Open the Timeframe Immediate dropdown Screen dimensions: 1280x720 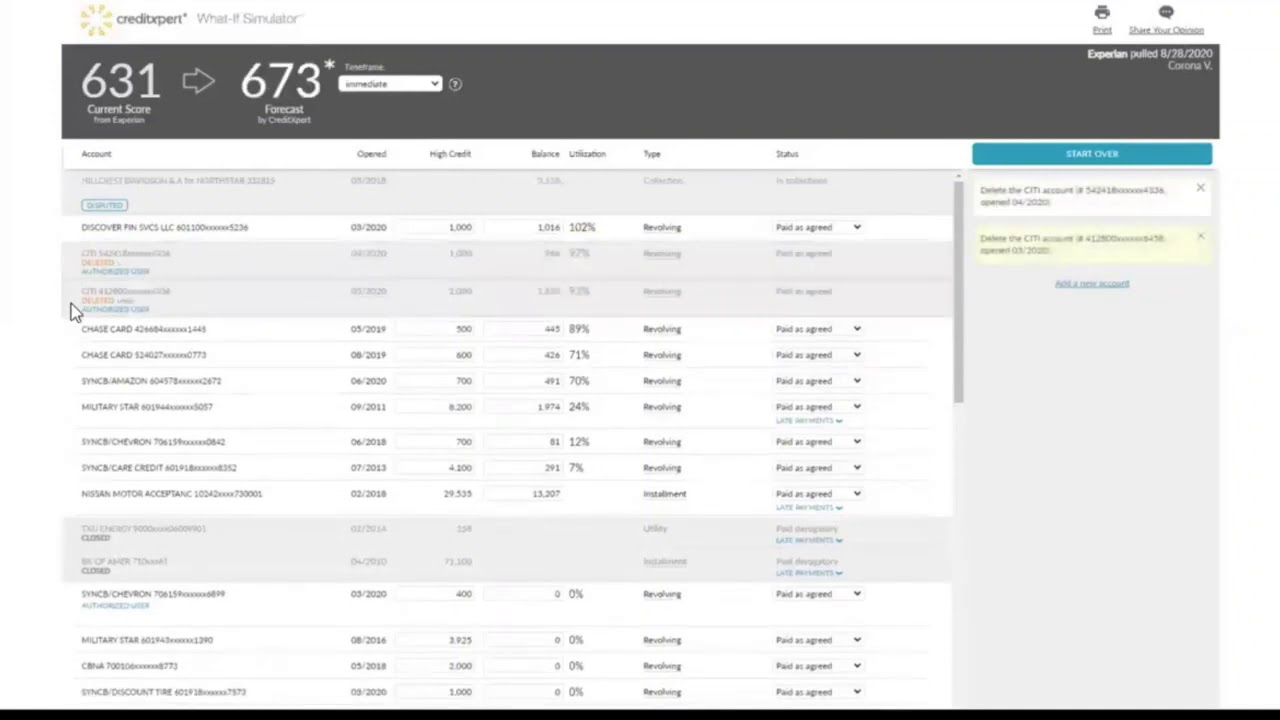[x=391, y=84]
